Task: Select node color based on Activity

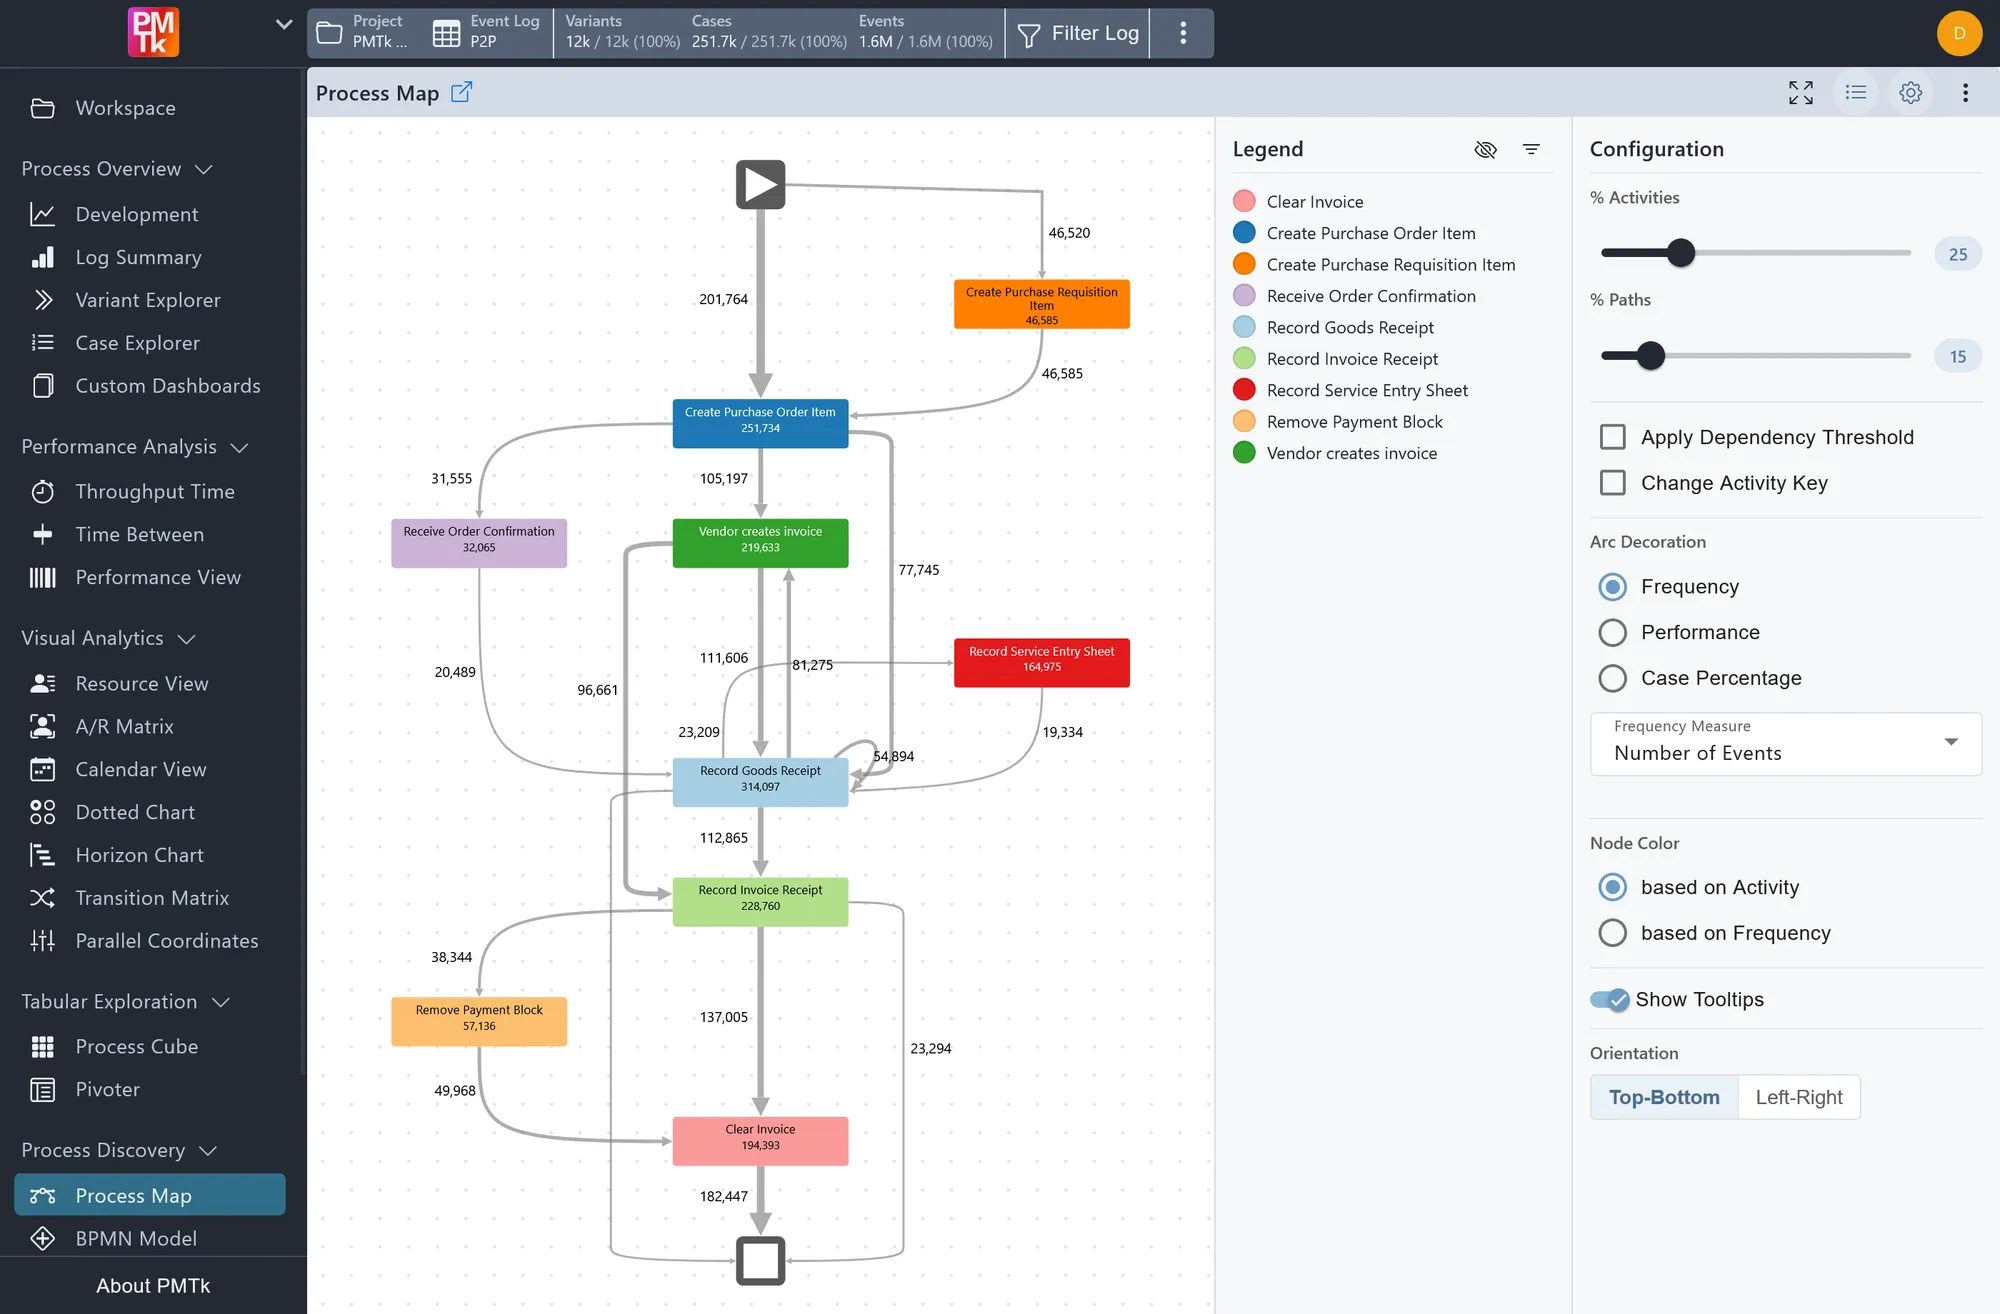Action: [1612, 887]
